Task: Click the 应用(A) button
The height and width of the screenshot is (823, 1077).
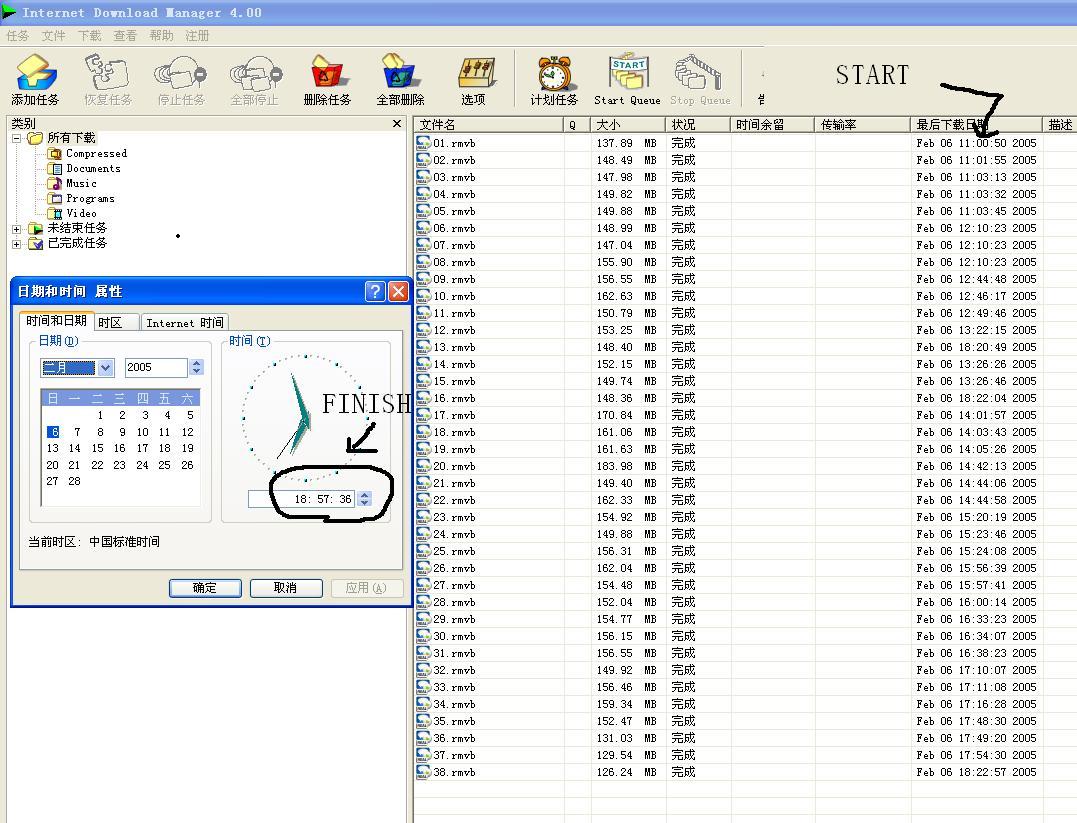Action: (x=366, y=588)
